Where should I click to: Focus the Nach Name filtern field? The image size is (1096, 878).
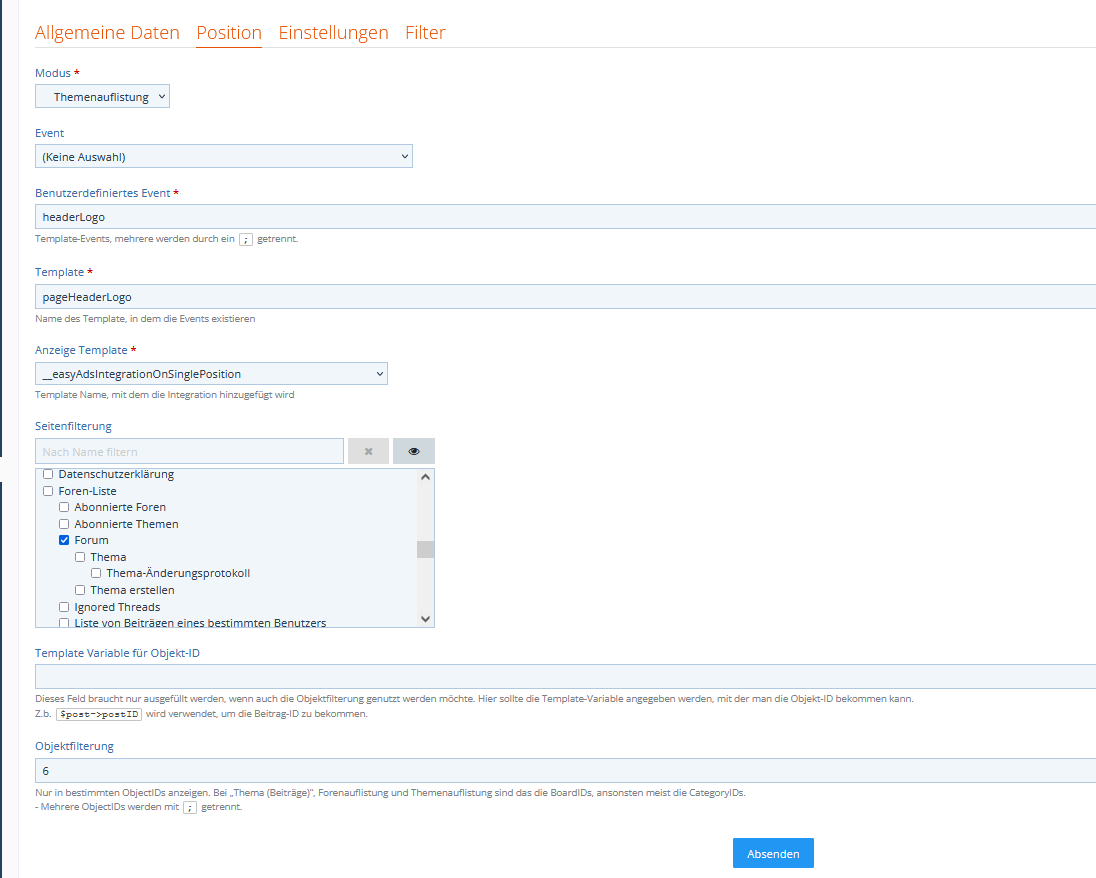click(x=189, y=451)
